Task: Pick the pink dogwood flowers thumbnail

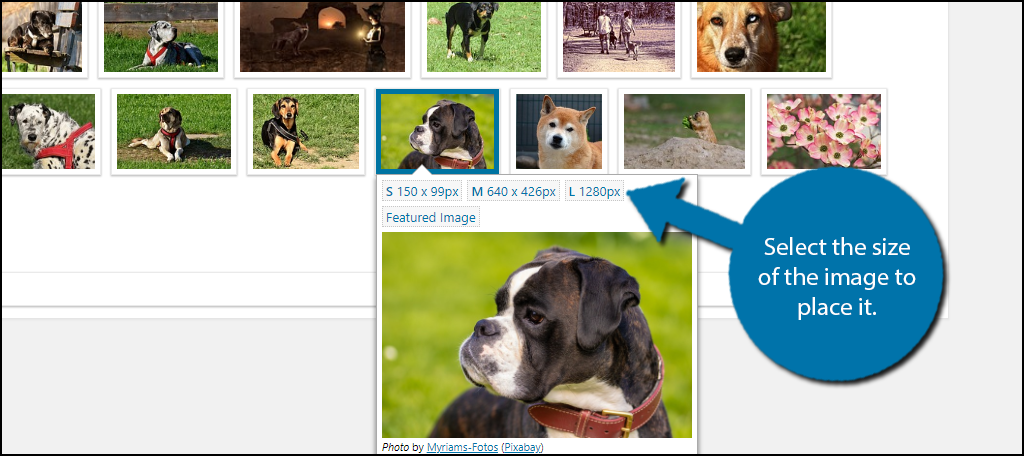Action: tap(823, 131)
